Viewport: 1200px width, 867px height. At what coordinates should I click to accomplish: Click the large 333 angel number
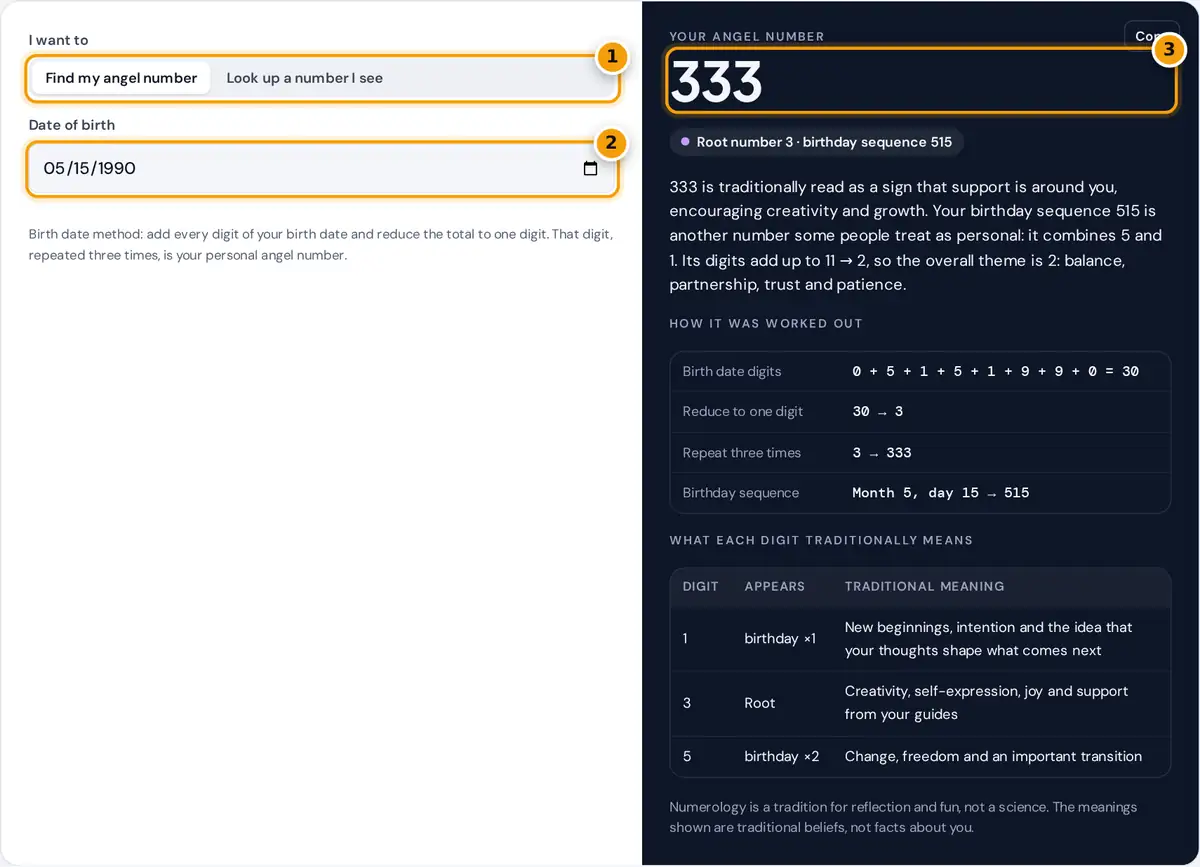716,82
